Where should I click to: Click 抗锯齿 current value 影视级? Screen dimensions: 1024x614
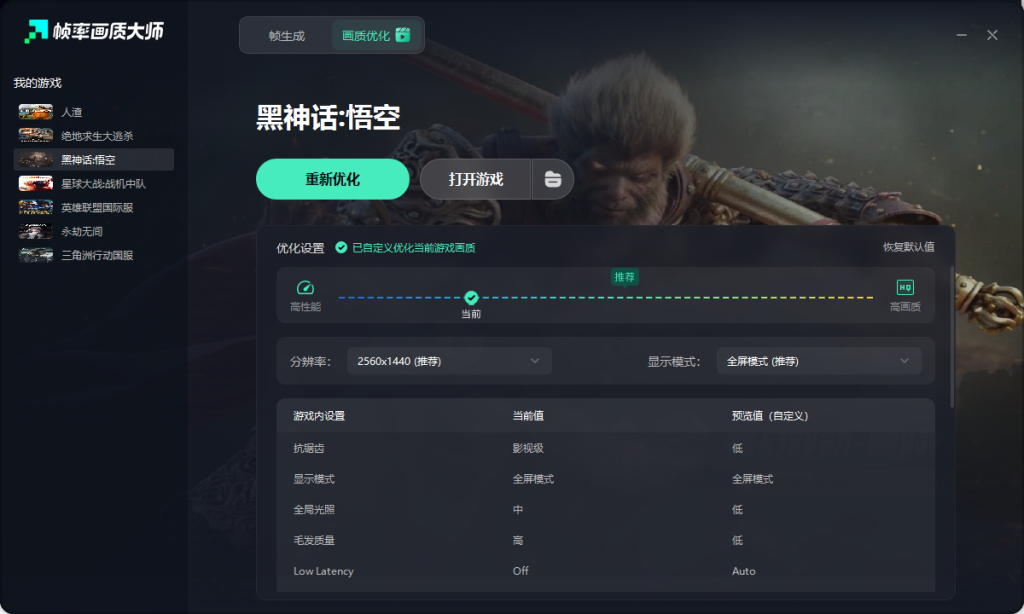point(528,448)
